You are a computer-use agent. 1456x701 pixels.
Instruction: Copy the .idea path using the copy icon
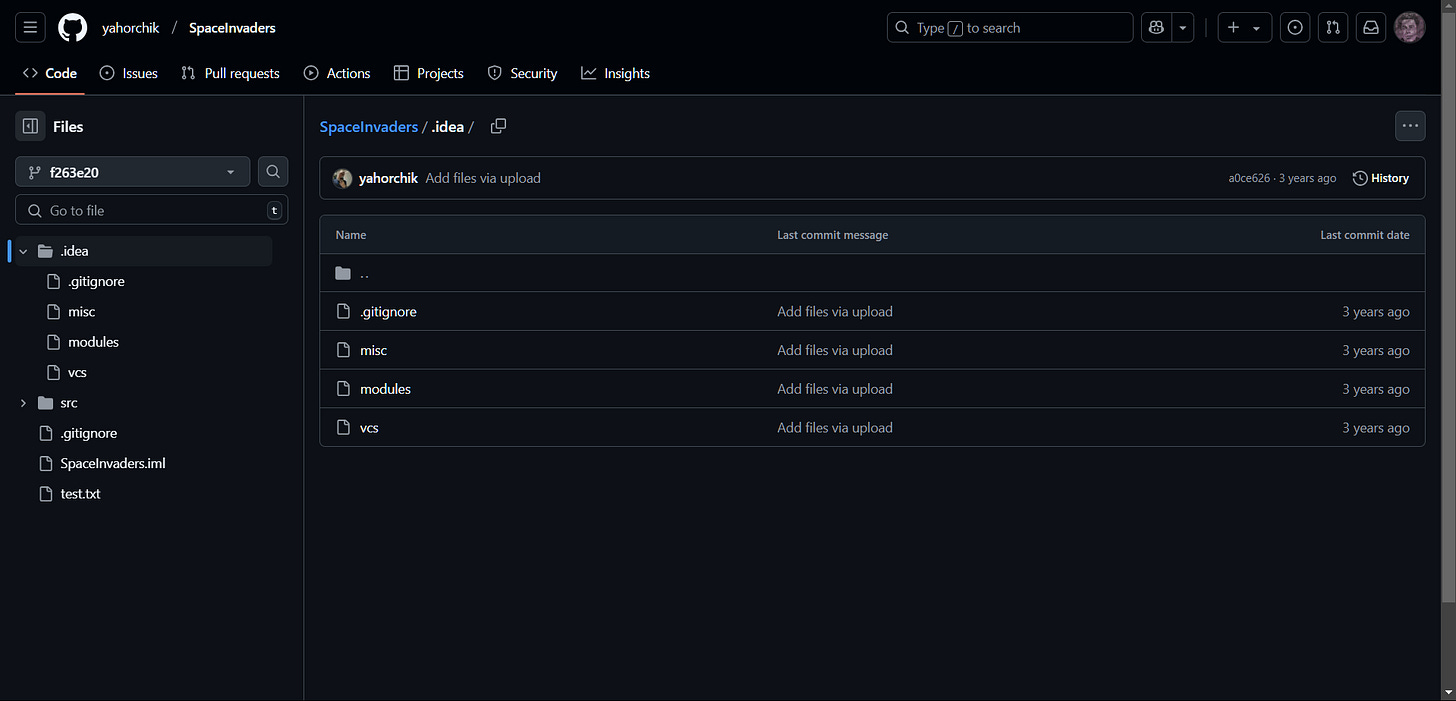coord(498,126)
